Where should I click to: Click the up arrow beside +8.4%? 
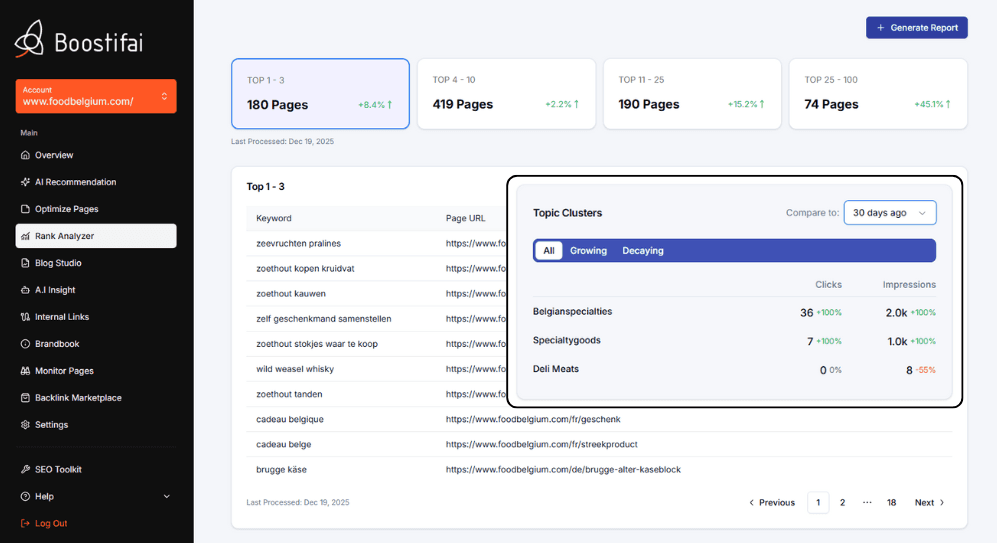click(390, 104)
